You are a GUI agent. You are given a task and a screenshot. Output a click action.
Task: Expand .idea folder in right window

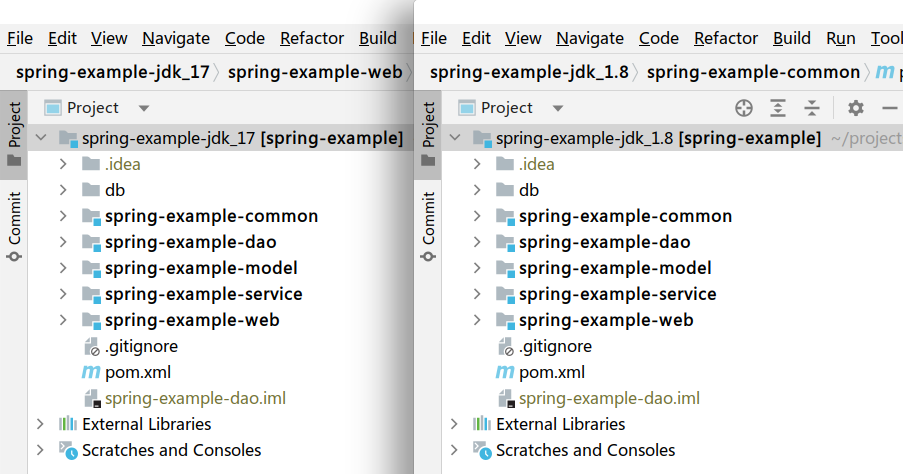click(477, 164)
